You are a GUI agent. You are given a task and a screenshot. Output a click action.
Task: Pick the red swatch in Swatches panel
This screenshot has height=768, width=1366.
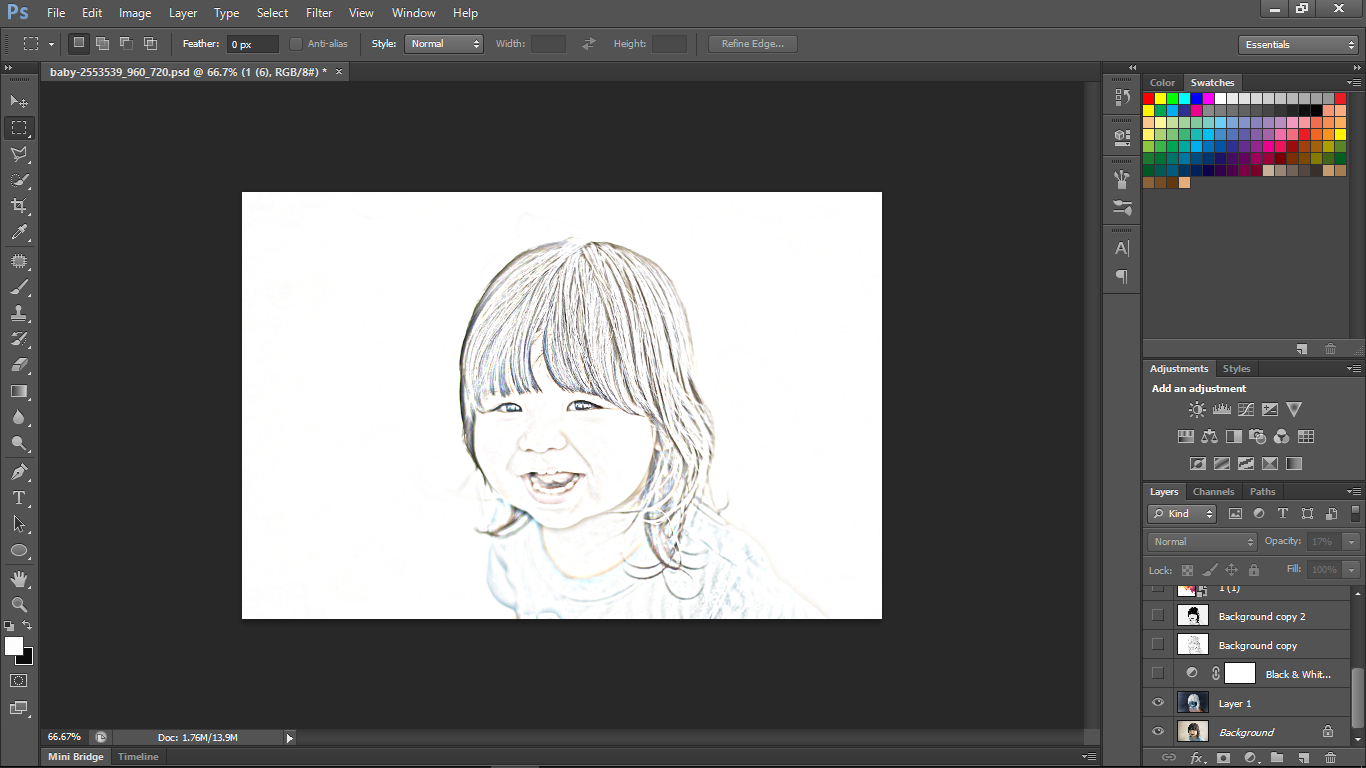[x=1149, y=99]
